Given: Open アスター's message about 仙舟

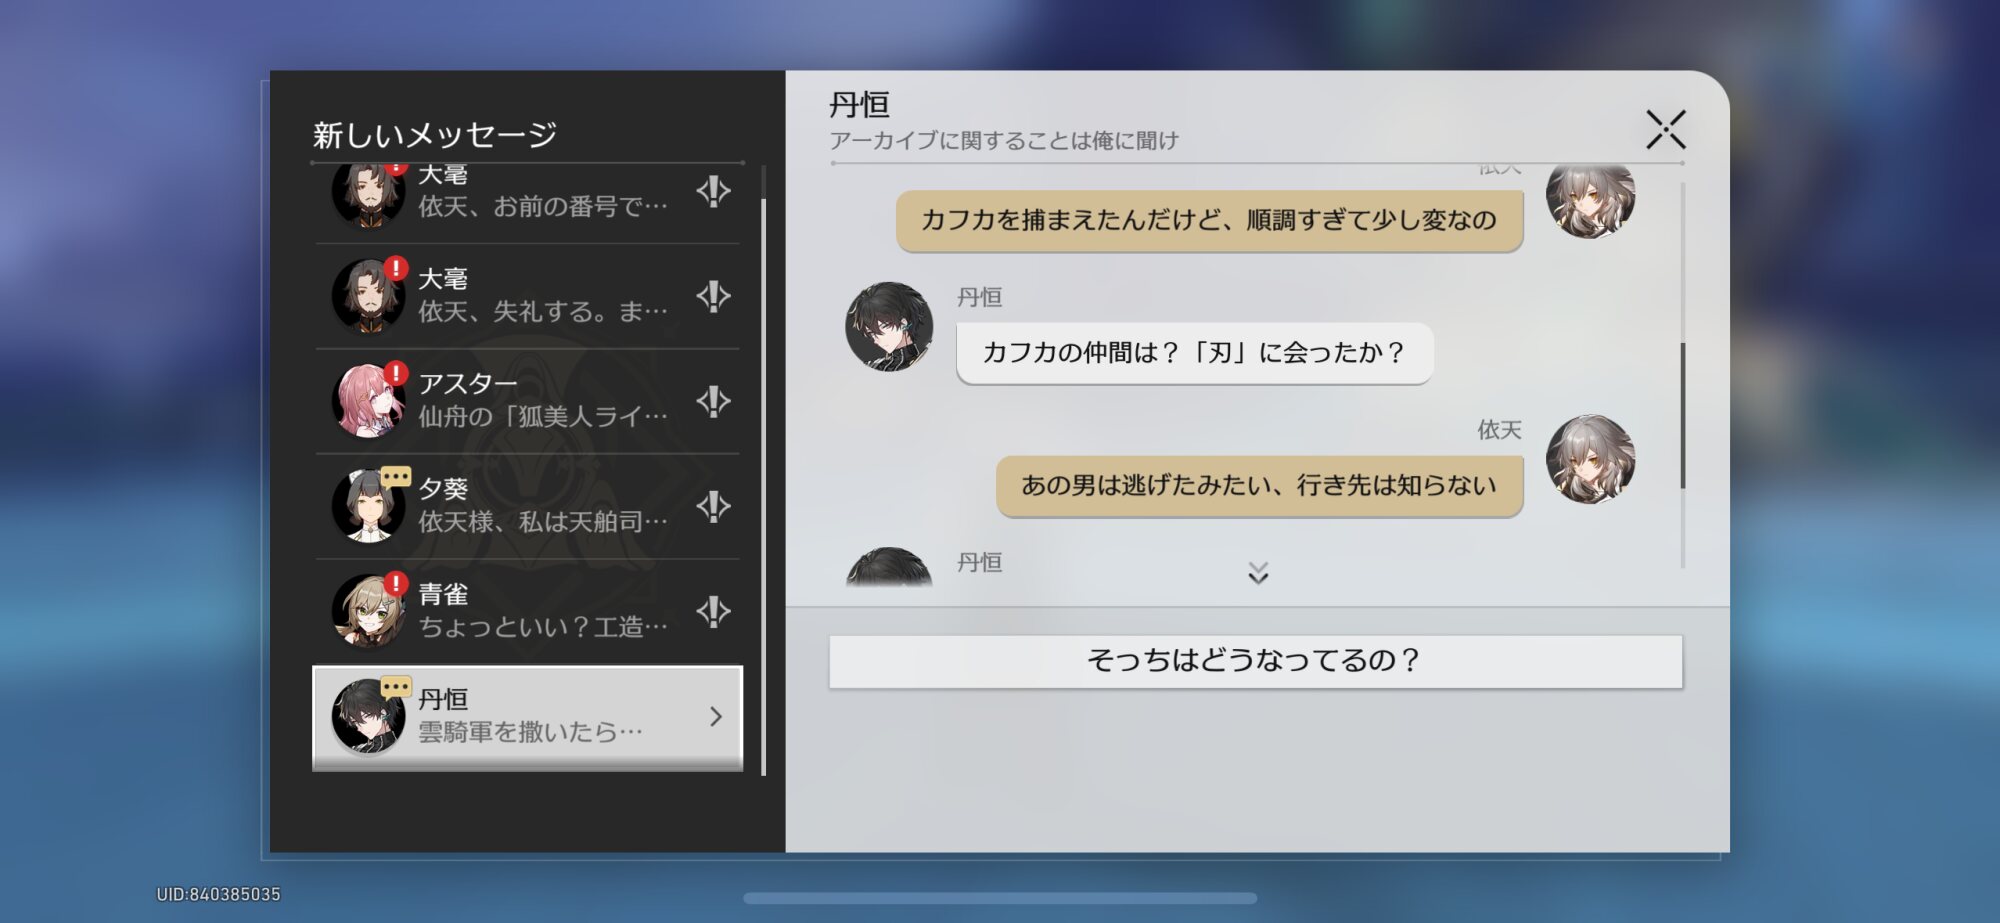Looking at the screenshot, I should click(540, 400).
